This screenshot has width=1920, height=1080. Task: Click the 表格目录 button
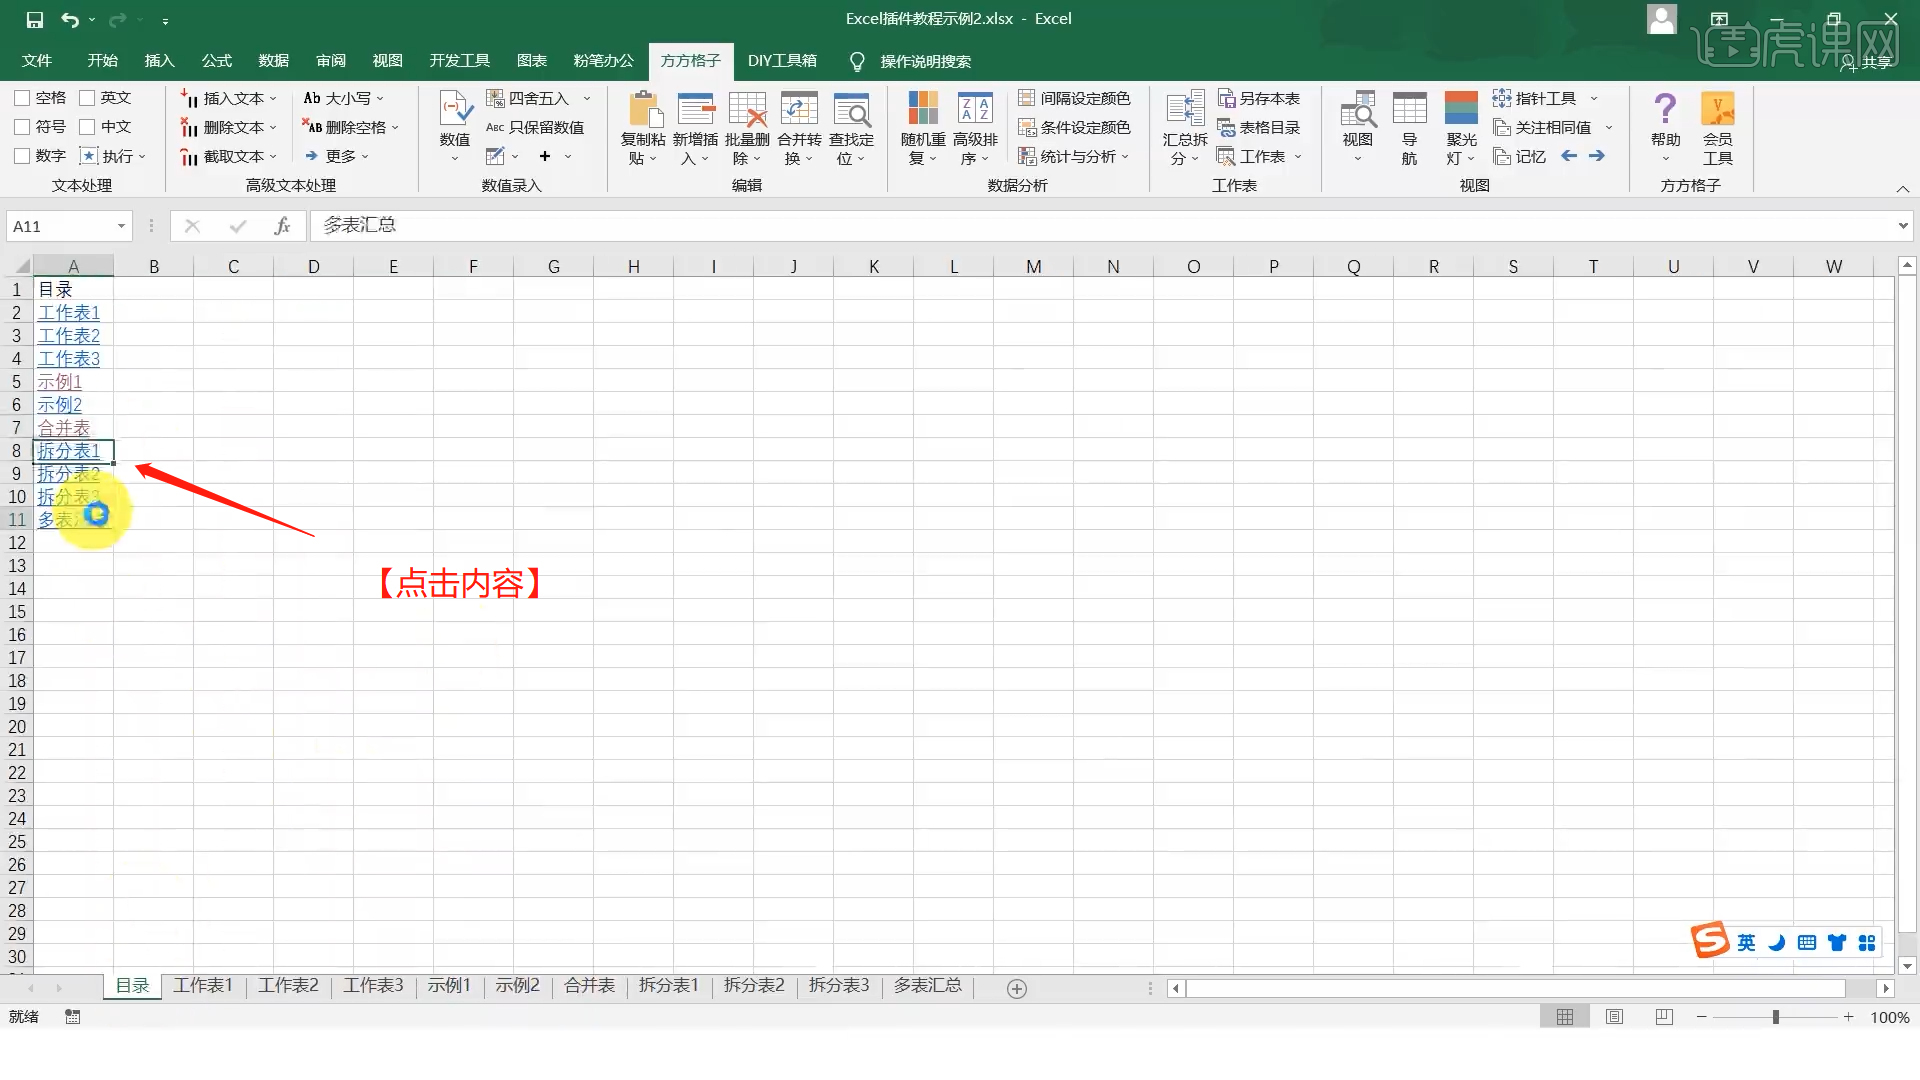point(1258,127)
